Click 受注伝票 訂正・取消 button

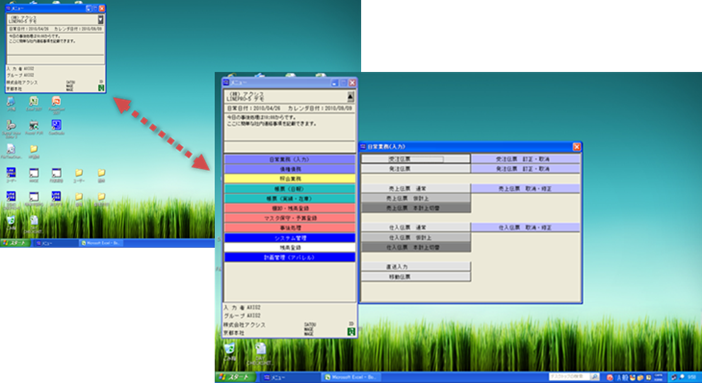(x=525, y=159)
